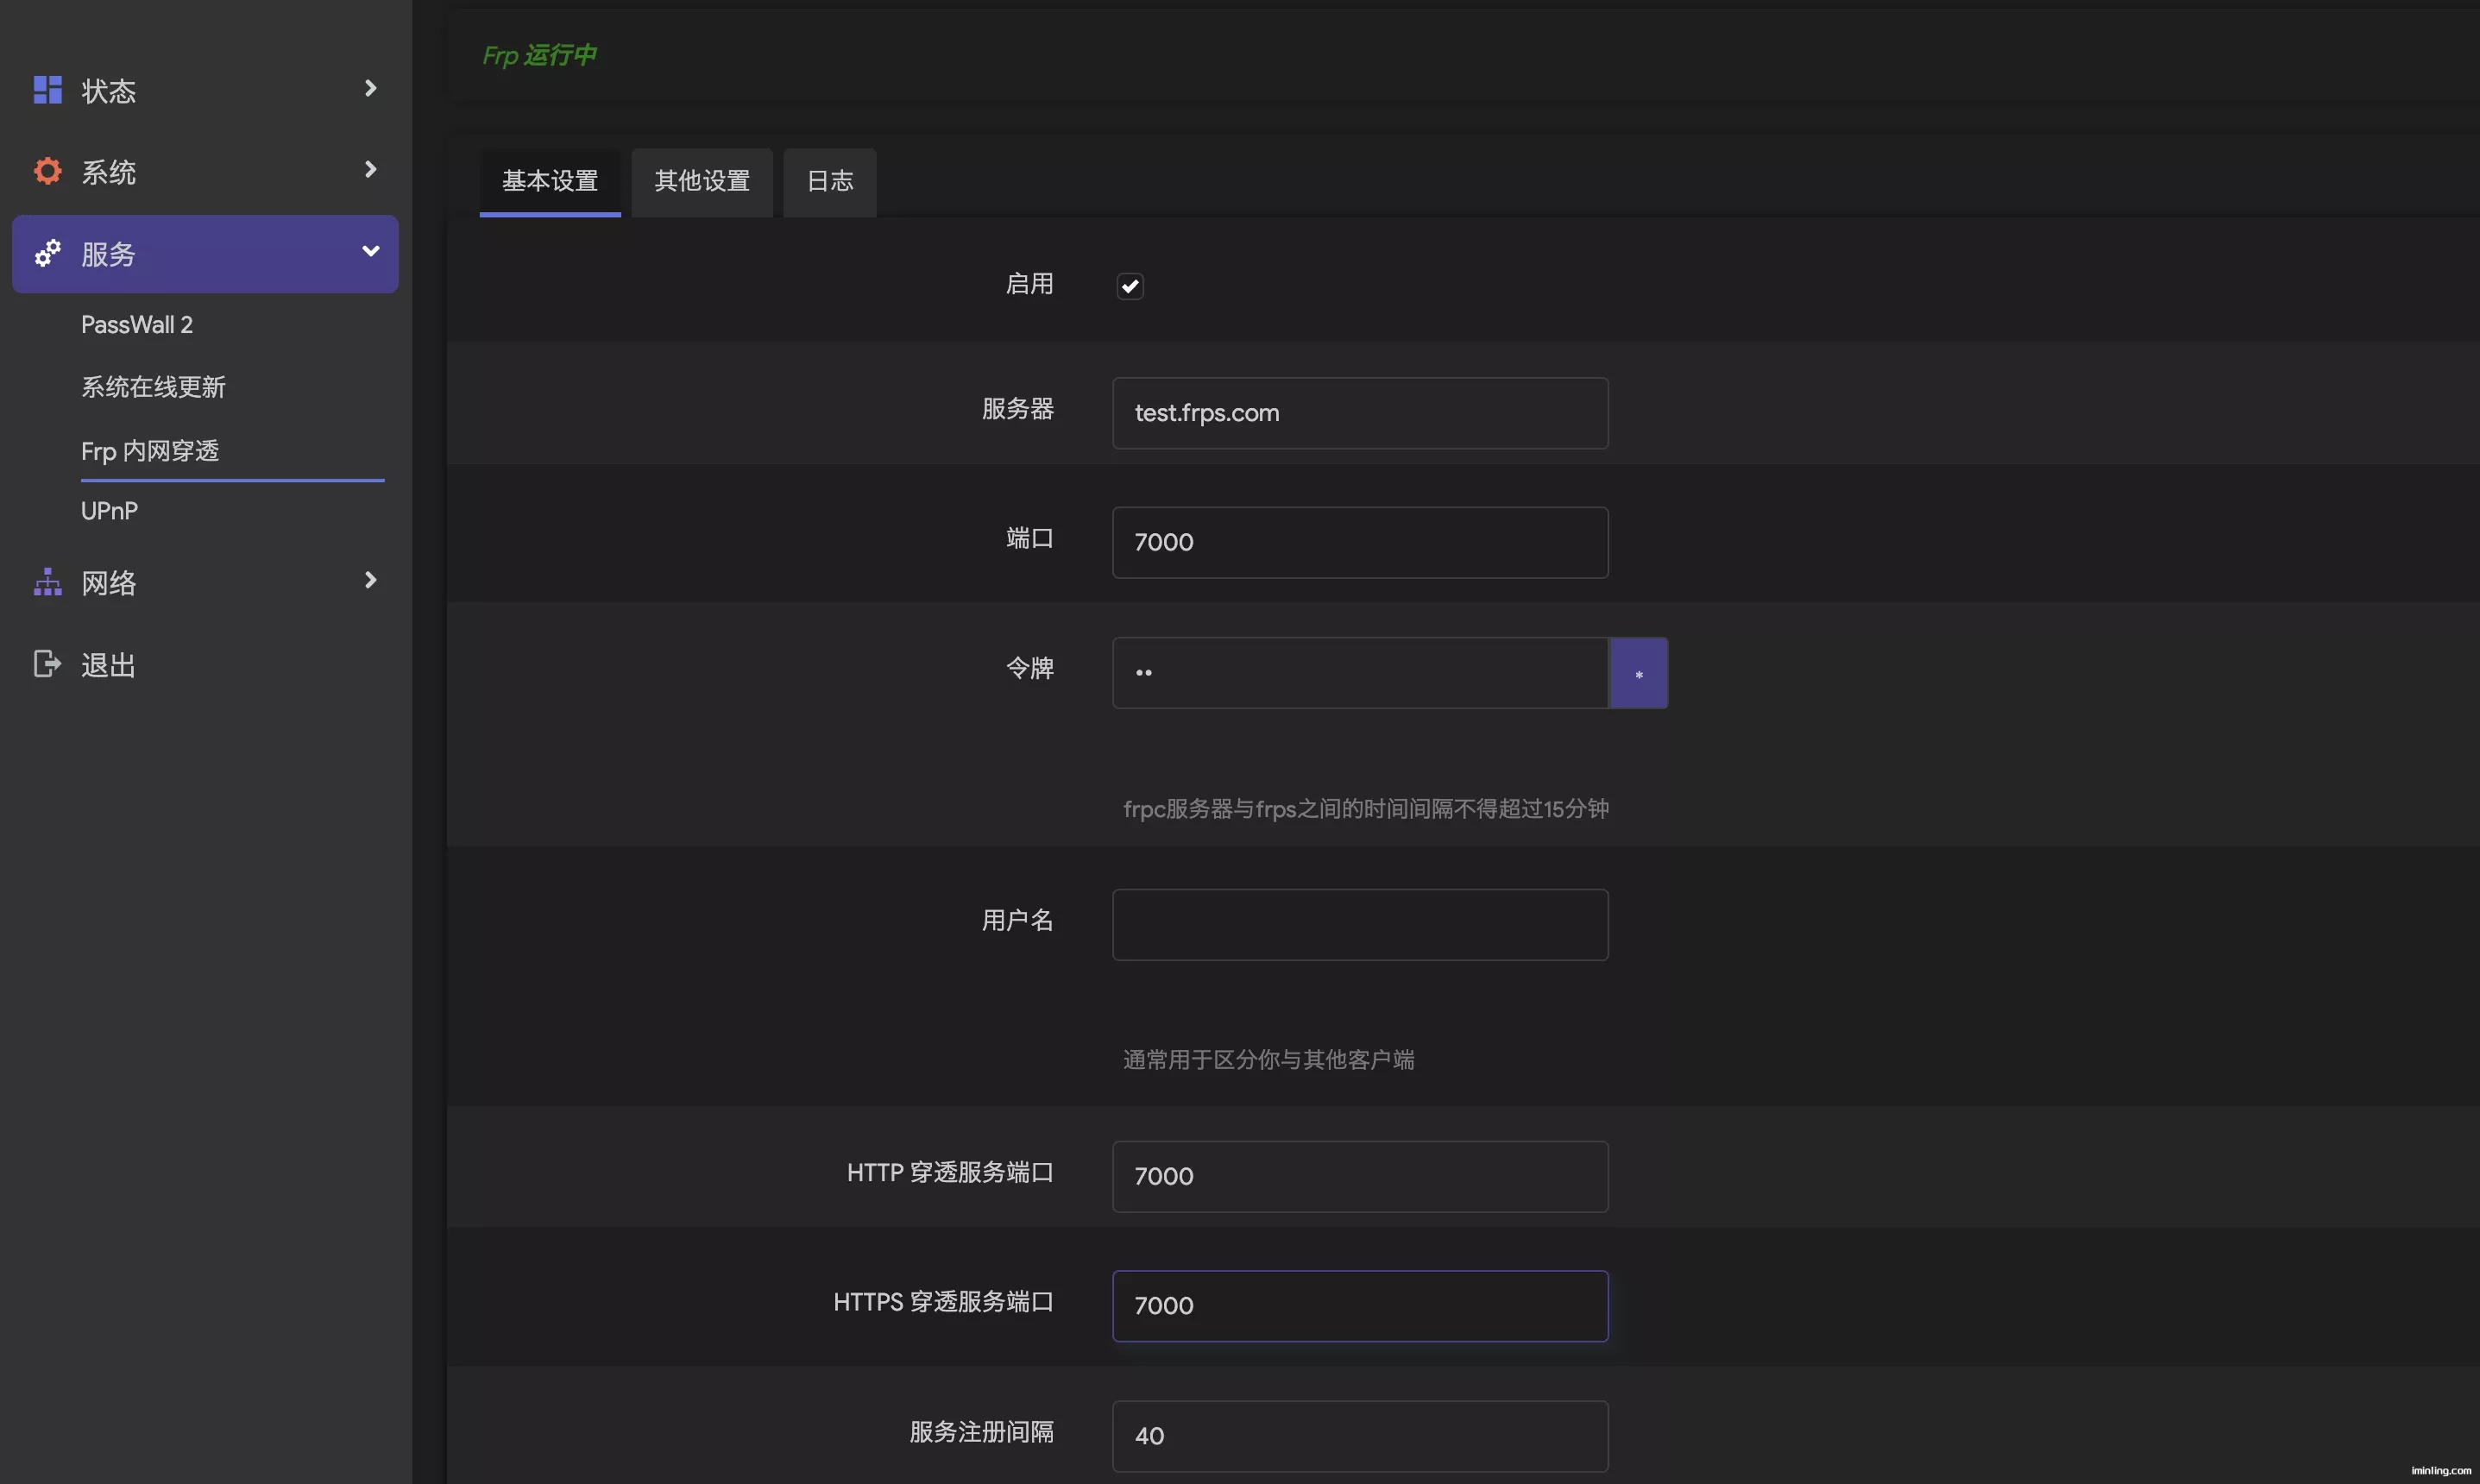
Task: Click the 网络 sitemap icon
Action: (47, 582)
